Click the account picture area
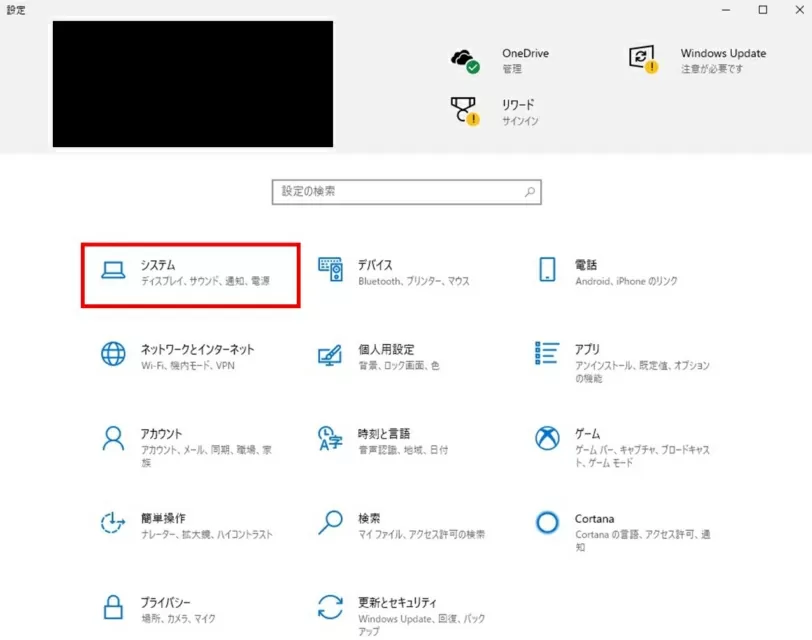812x640 pixels. (193, 84)
